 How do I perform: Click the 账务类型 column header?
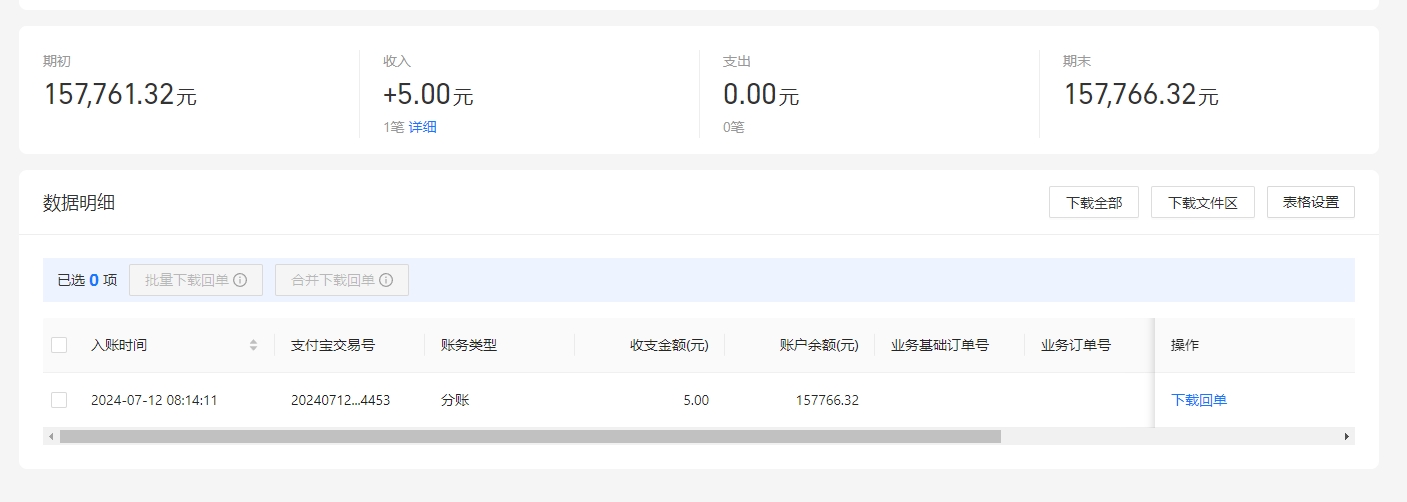tap(469, 345)
